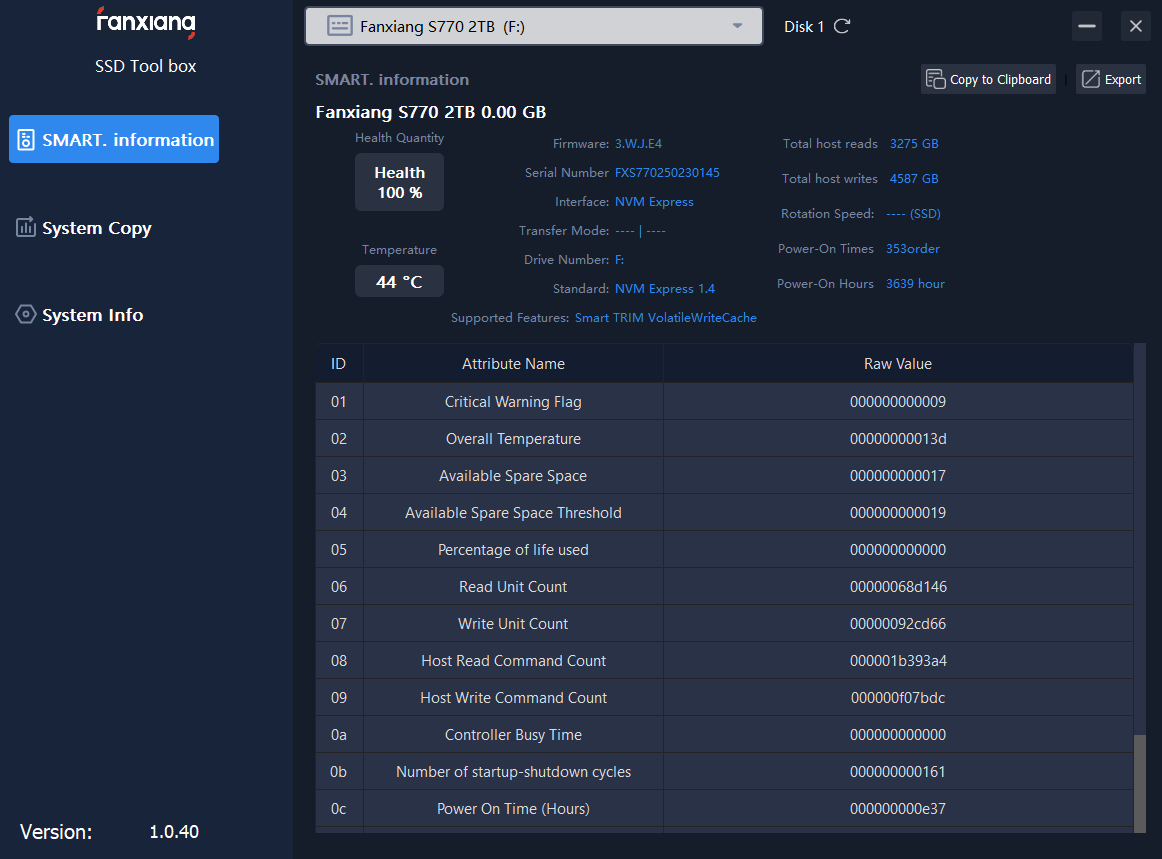Click the Version 1.0.40 label
Viewport: 1162px width, 859px height.
click(109, 832)
